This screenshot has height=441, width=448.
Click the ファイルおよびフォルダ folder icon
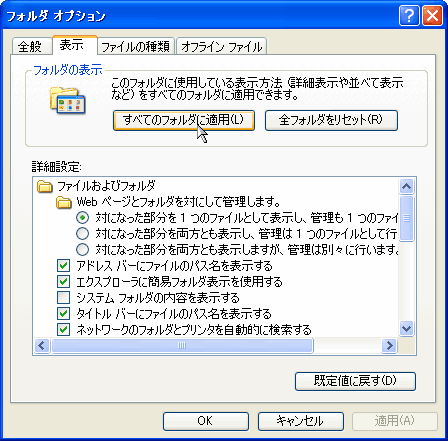tap(45, 186)
